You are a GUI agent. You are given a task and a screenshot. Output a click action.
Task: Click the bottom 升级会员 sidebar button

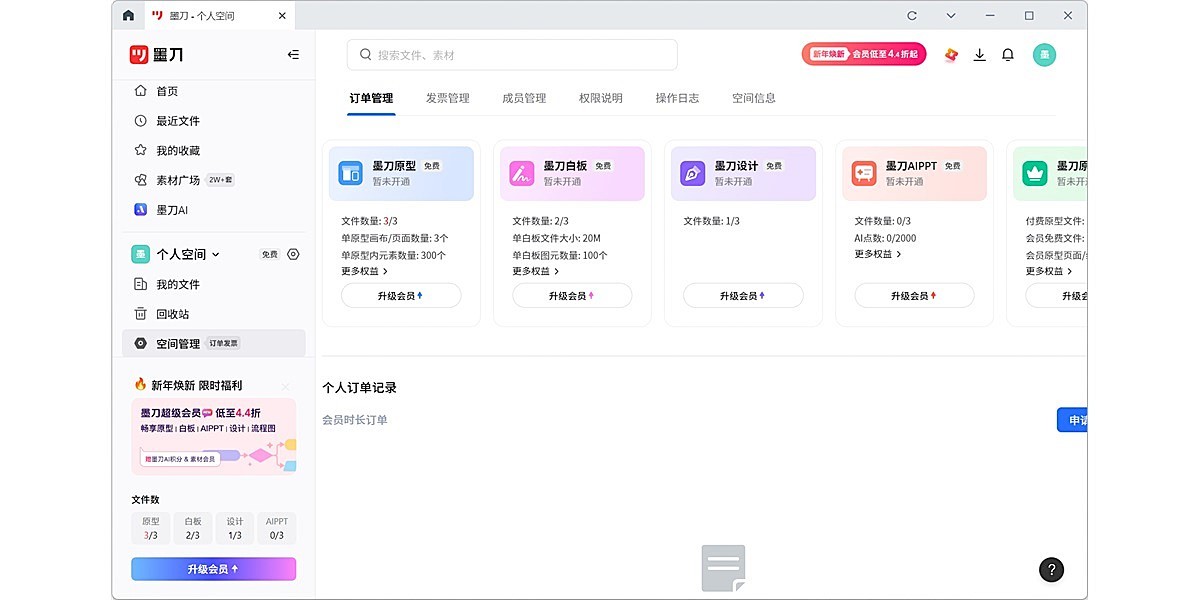pos(213,568)
